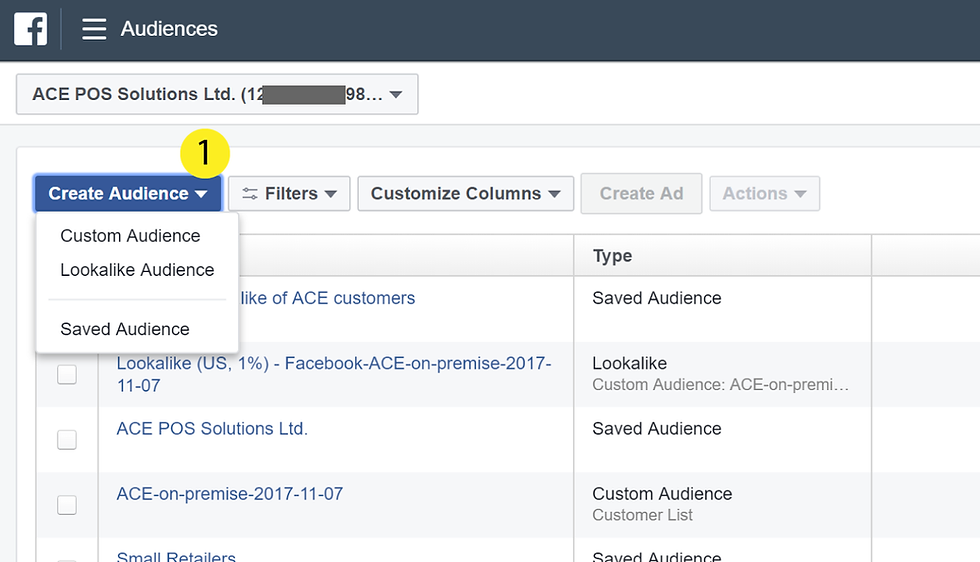Click Saved Audience type for 'like of ACE customers' row

point(657,298)
